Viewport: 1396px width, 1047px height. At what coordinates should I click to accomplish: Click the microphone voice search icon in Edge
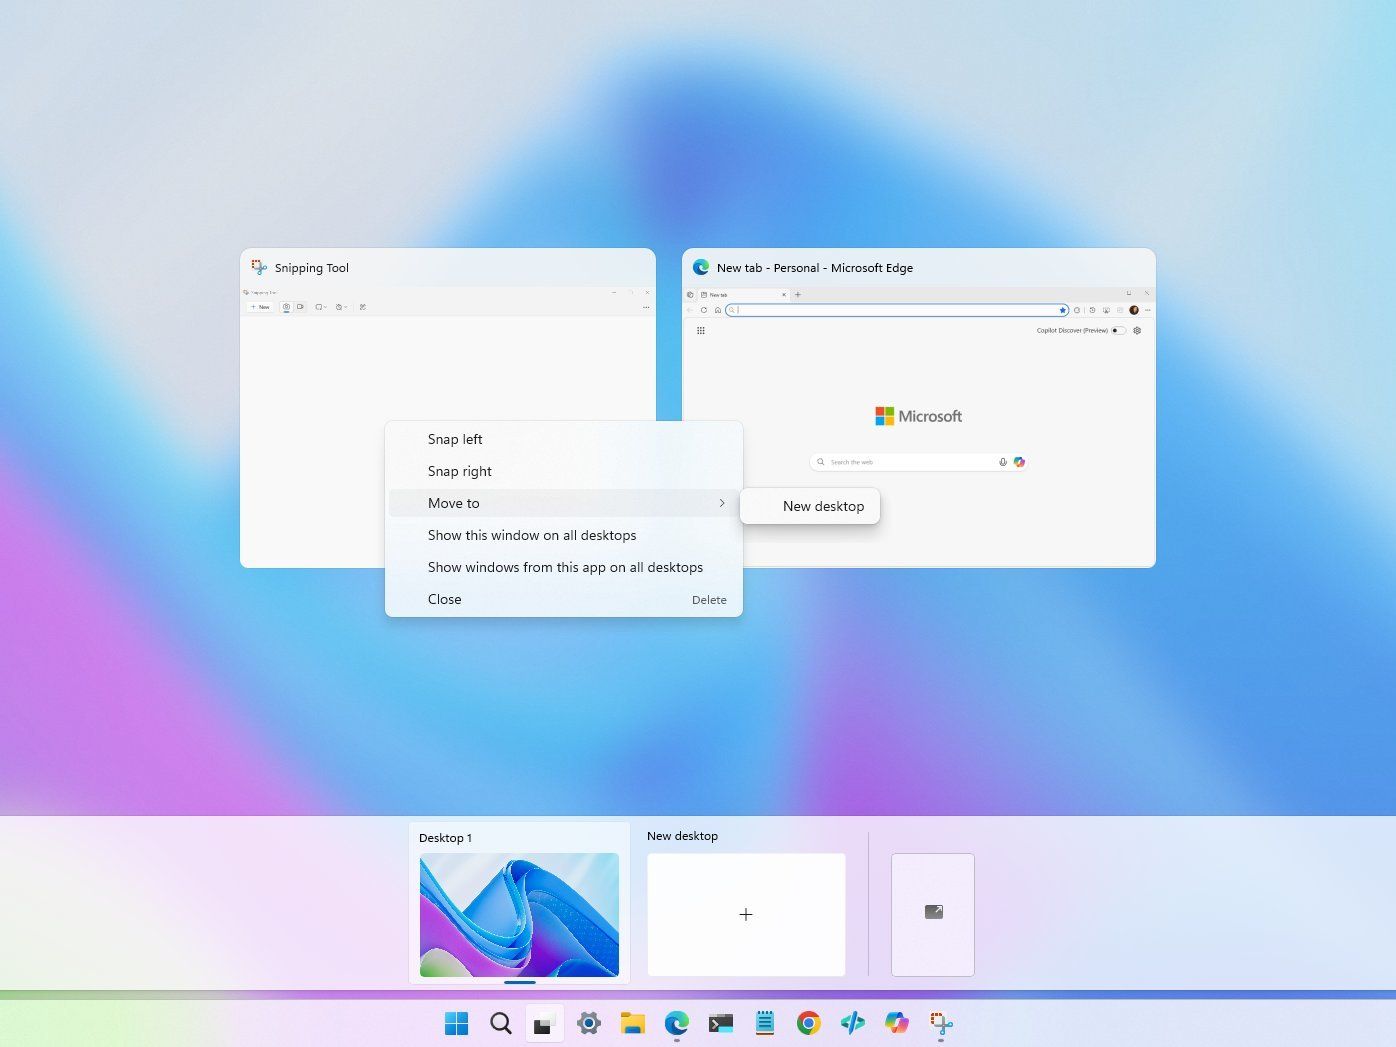pos(1003,462)
